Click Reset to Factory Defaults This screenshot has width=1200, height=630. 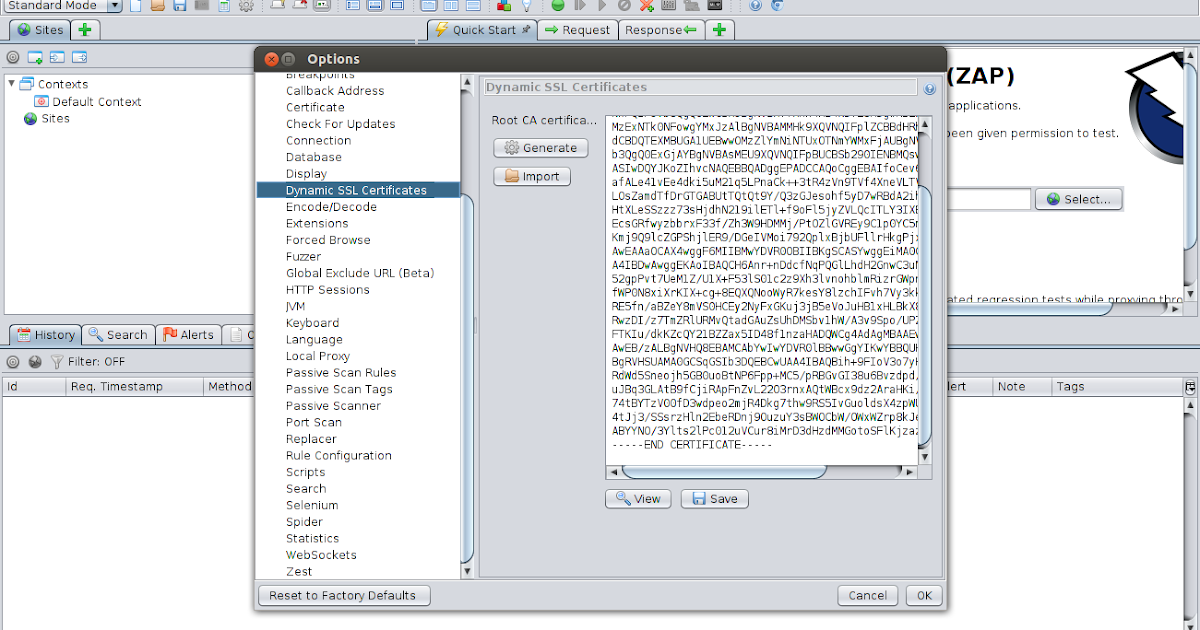343,595
